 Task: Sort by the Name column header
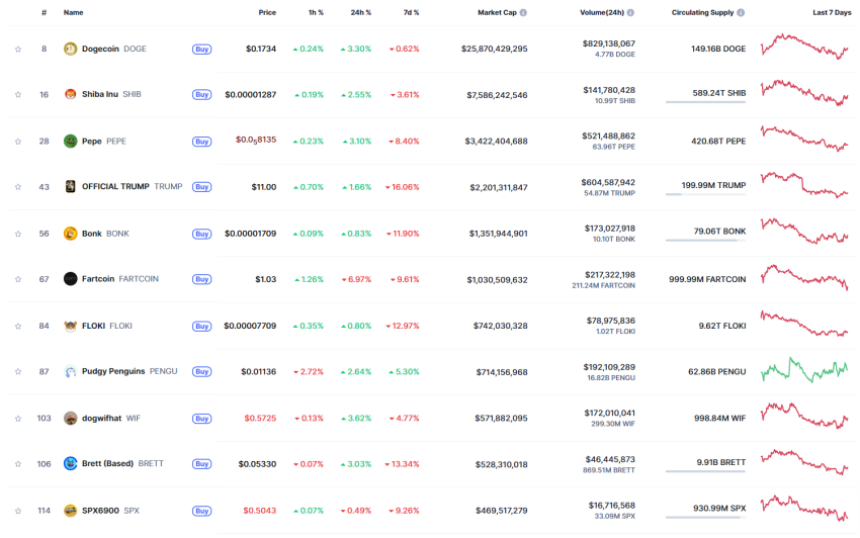[73, 13]
